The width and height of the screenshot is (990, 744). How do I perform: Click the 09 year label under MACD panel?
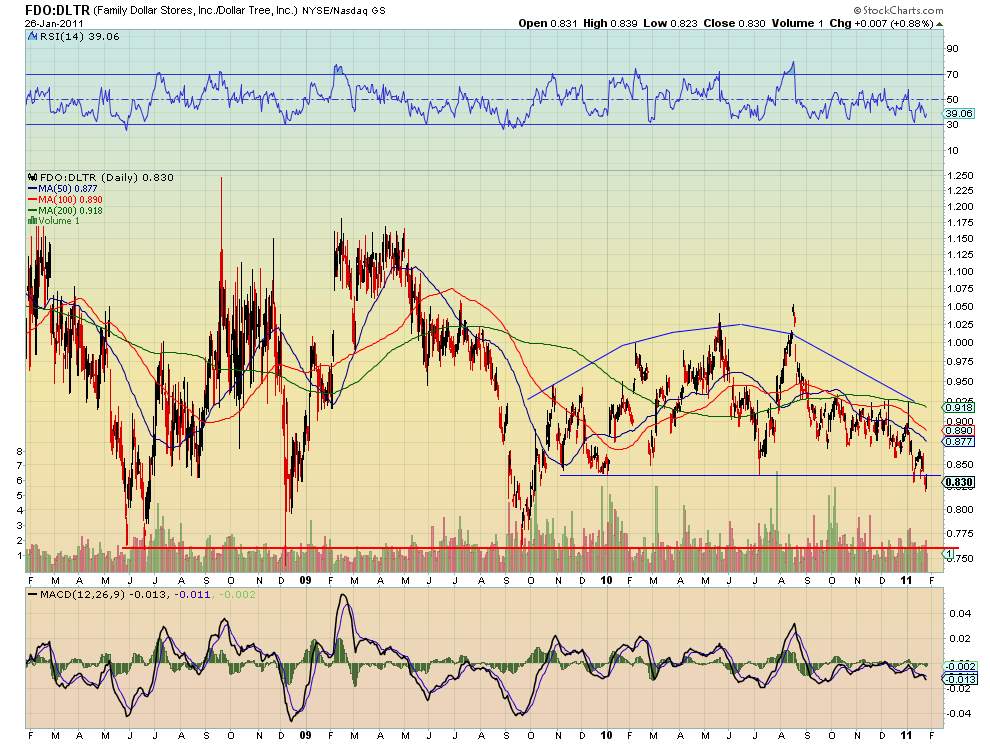[x=305, y=735]
